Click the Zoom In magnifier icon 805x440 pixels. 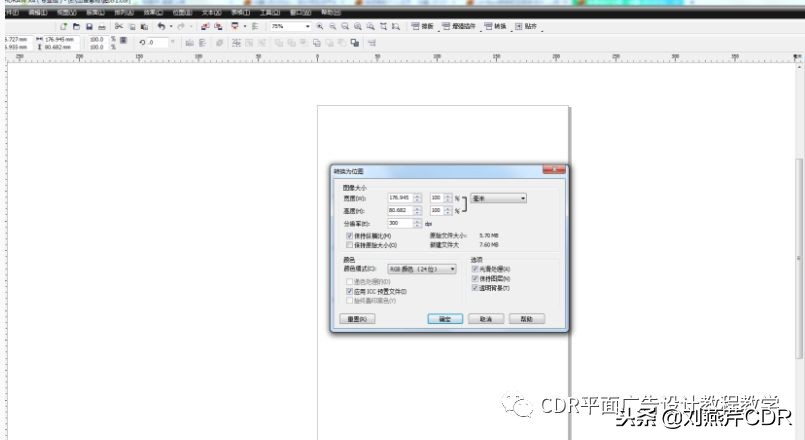click(320, 26)
